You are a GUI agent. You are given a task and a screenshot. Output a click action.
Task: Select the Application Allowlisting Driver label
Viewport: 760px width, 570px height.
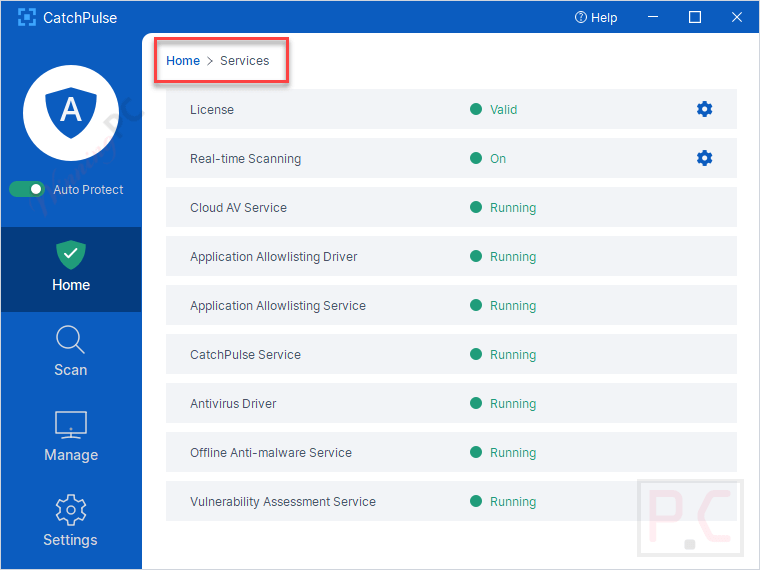[x=273, y=257]
